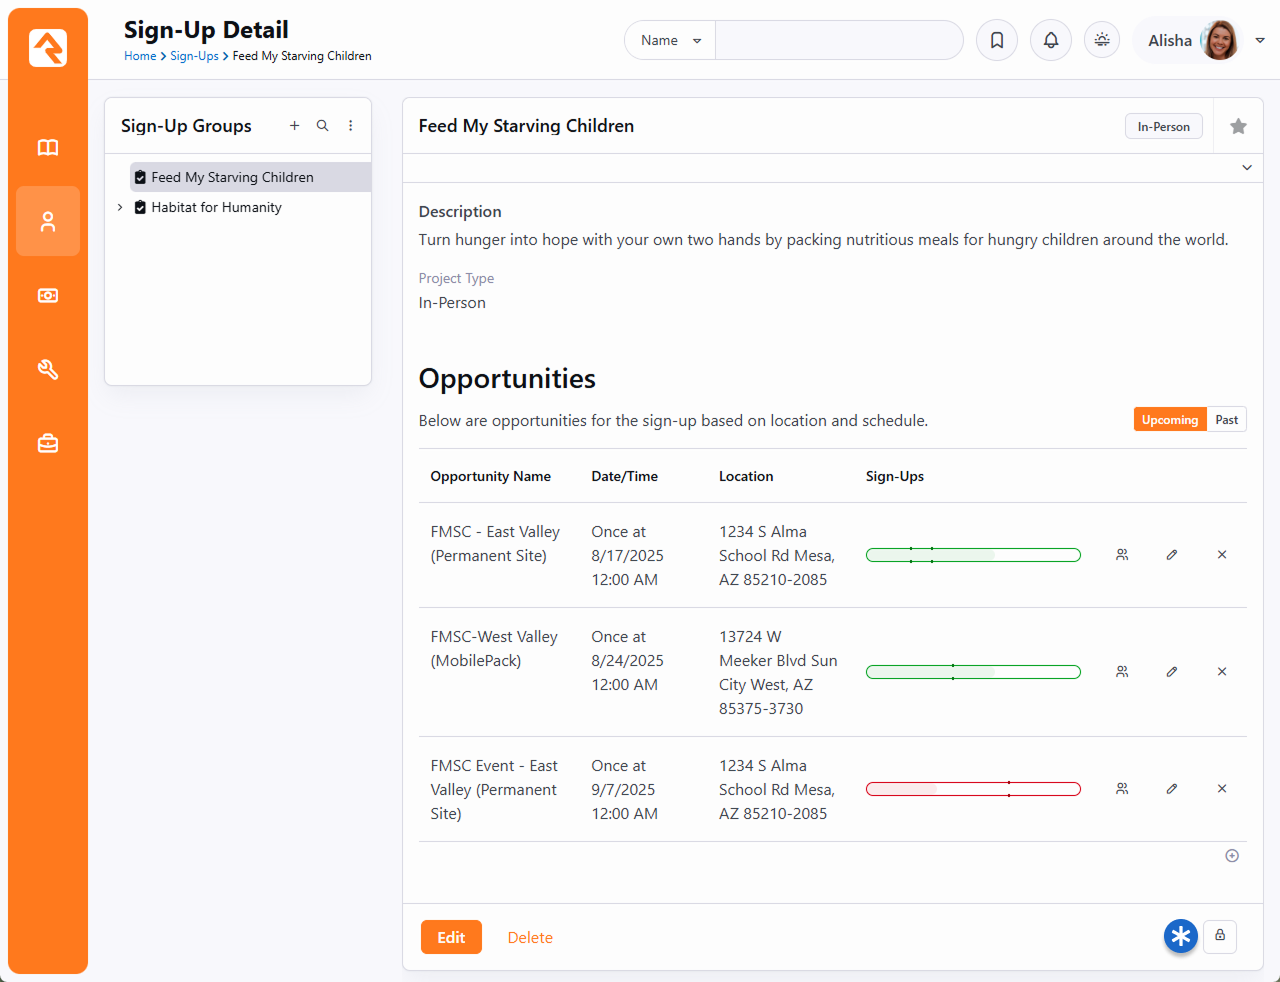Go to Sign-Ups breadcrumb link
This screenshot has height=982, width=1280.
tap(194, 56)
